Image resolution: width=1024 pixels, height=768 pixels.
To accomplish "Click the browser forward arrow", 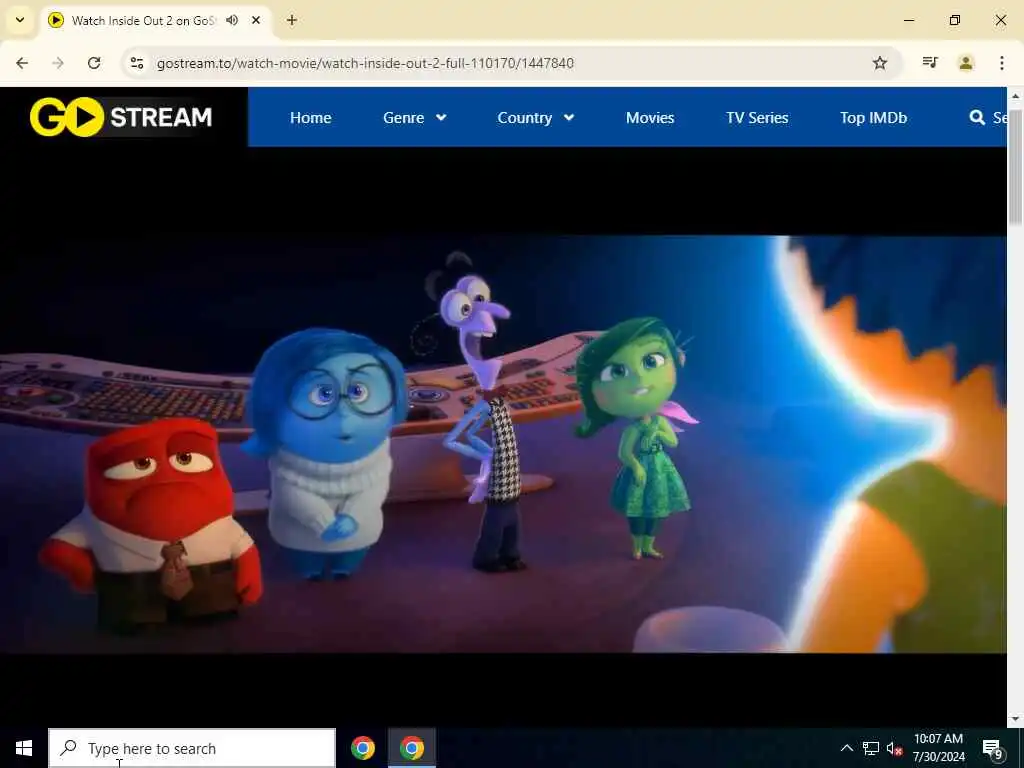I will [x=58, y=63].
